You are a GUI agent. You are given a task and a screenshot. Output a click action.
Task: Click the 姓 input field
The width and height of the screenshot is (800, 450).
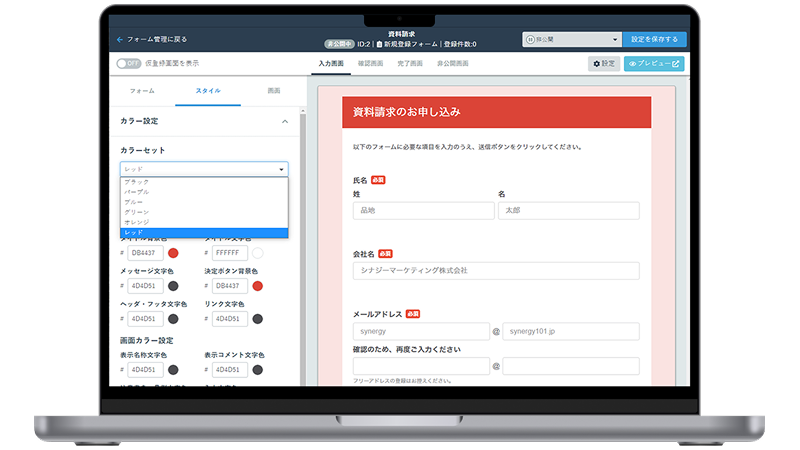point(423,211)
